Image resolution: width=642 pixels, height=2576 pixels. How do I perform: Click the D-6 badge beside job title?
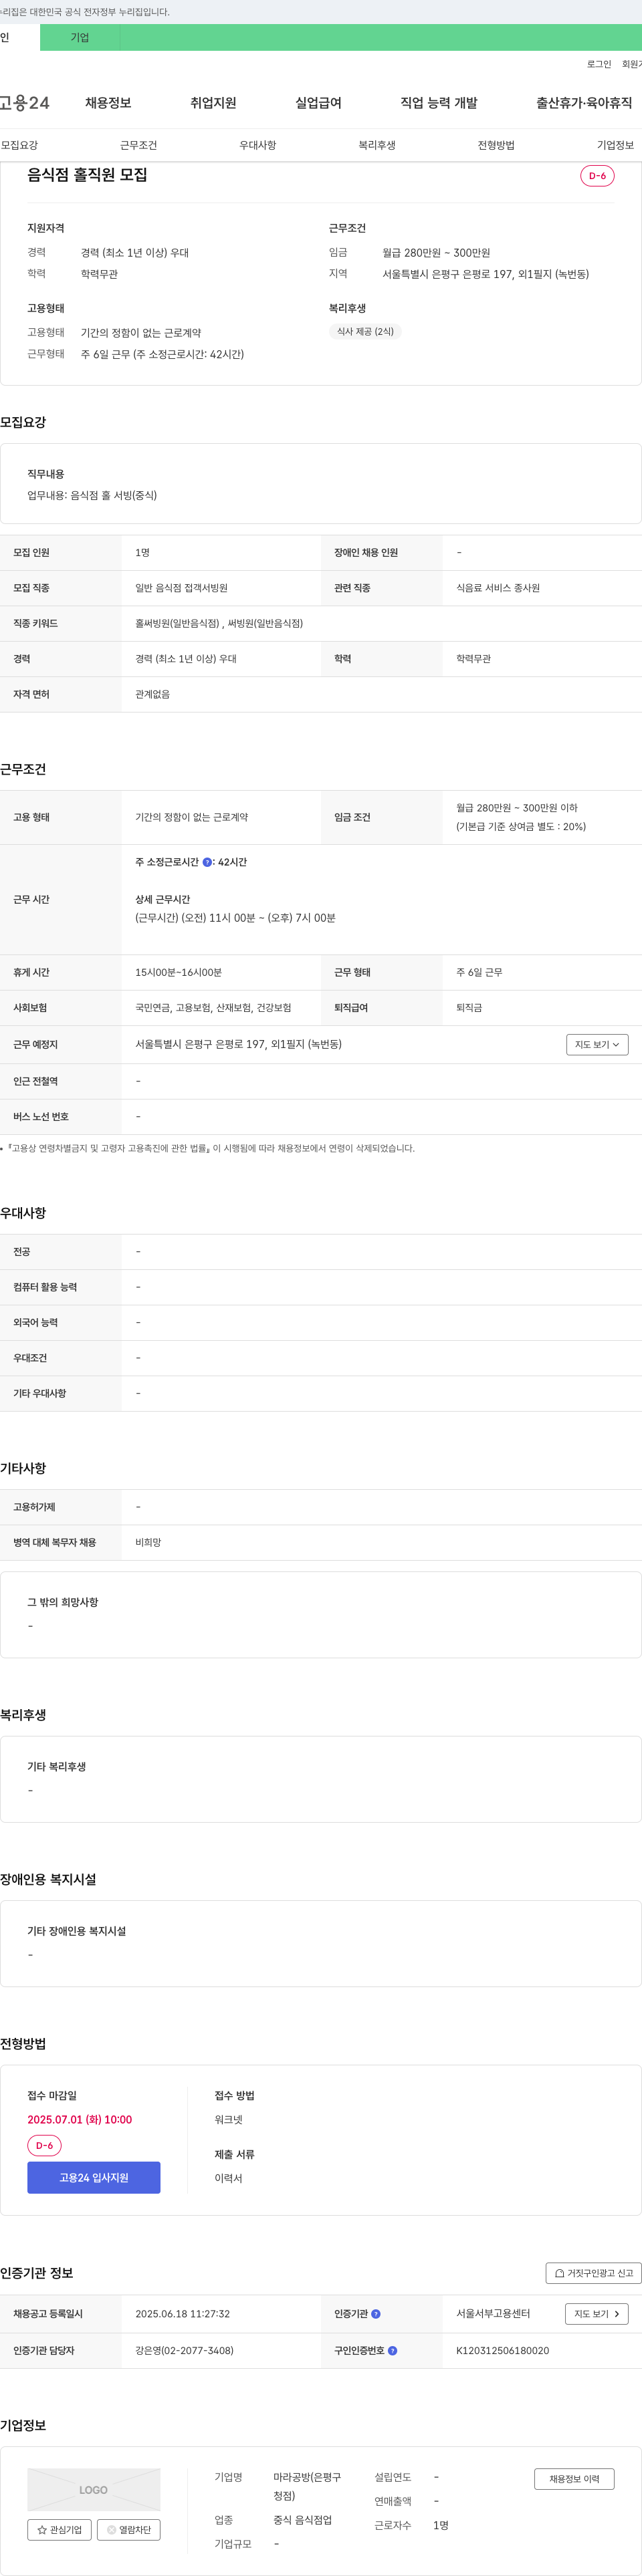coord(597,176)
